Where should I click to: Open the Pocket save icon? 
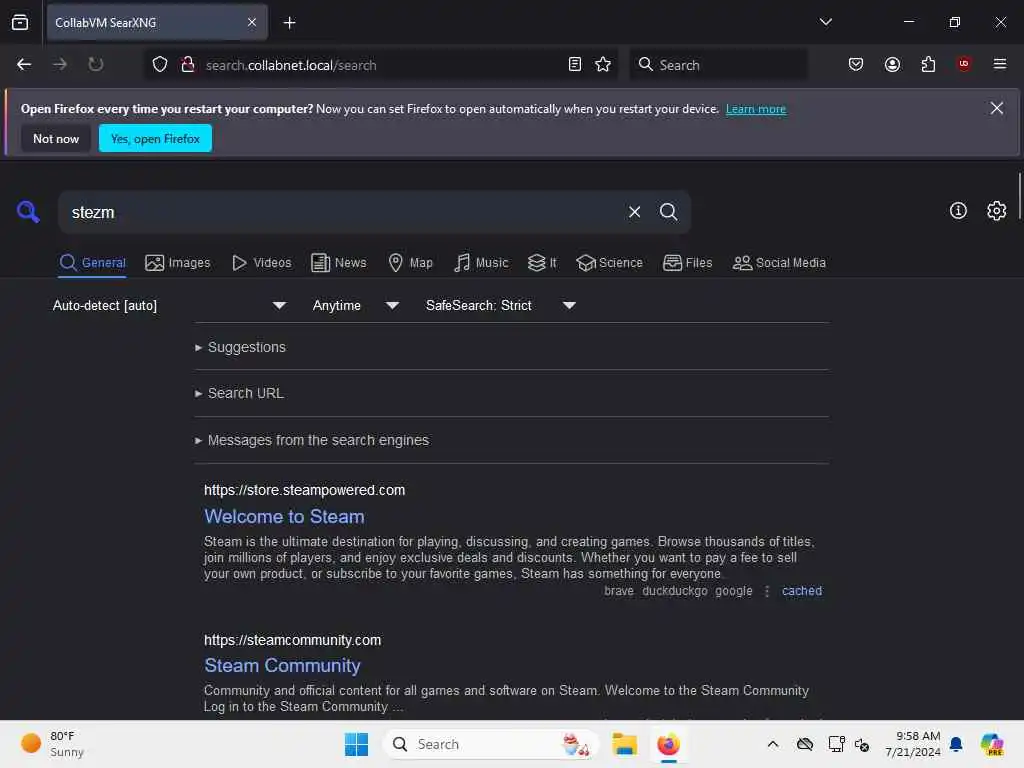click(x=856, y=65)
